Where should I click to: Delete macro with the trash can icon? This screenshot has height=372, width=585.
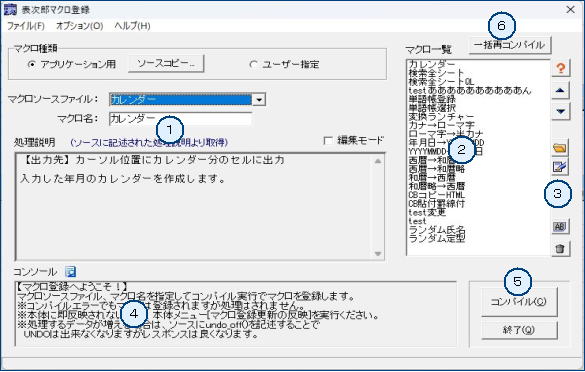click(560, 248)
